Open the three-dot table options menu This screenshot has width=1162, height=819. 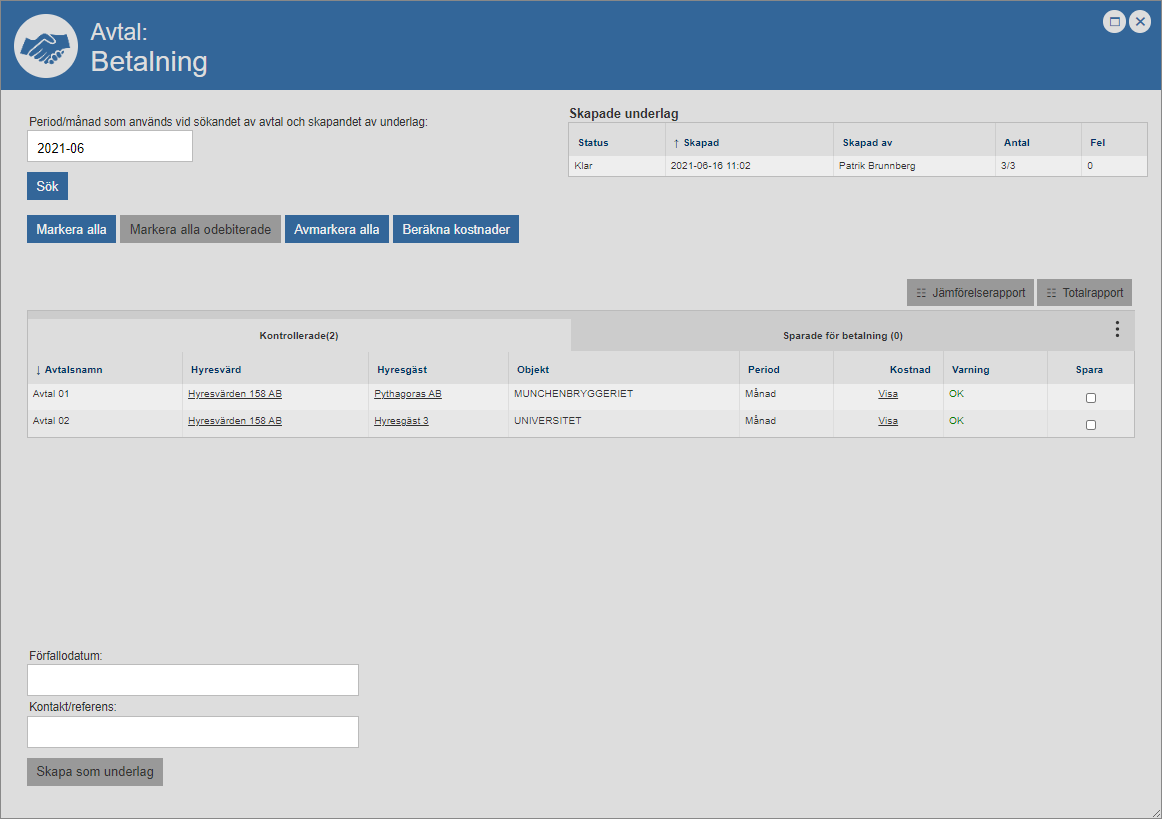(x=1117, y=329)
